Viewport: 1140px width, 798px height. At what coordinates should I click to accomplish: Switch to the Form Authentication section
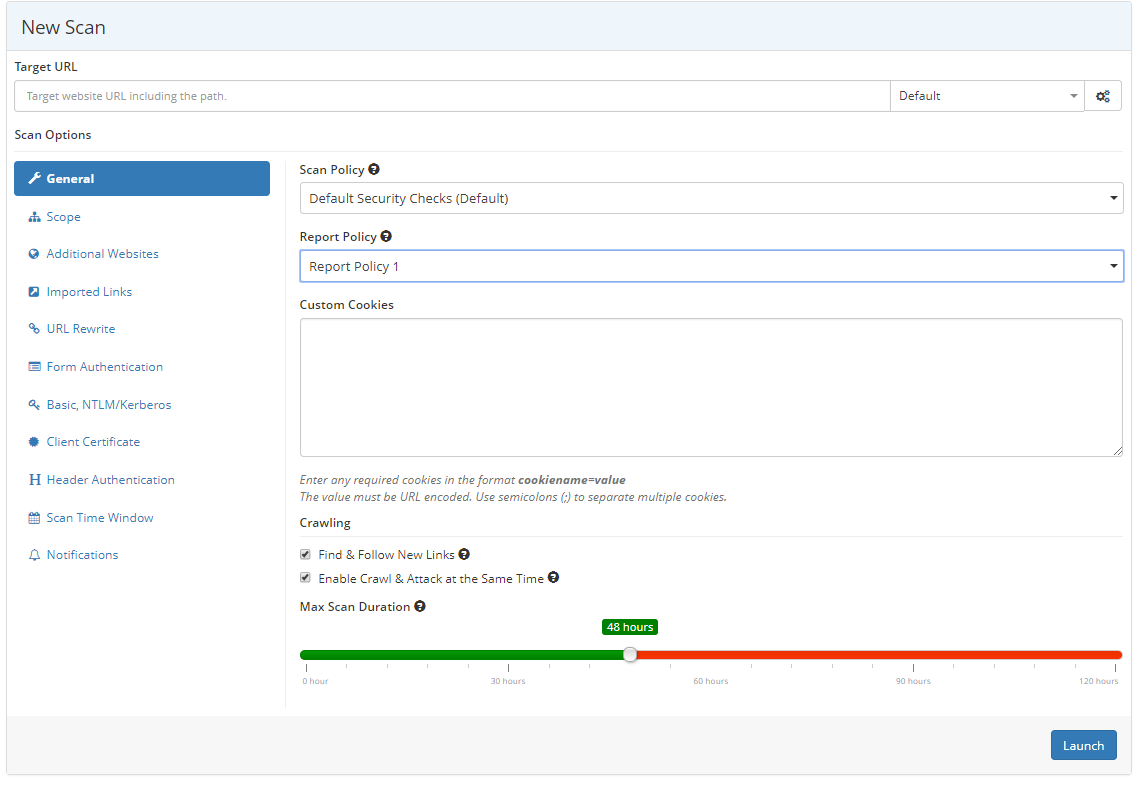tap(104, 366)
